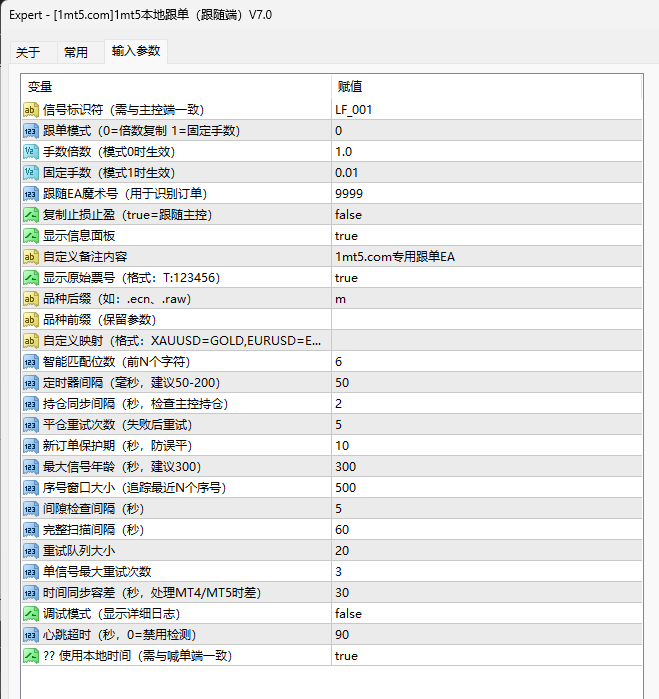The width and height of the screenshot is (659, 699).
Task: Toggle the true value of 显示信息面板
Action: [346, 236]
